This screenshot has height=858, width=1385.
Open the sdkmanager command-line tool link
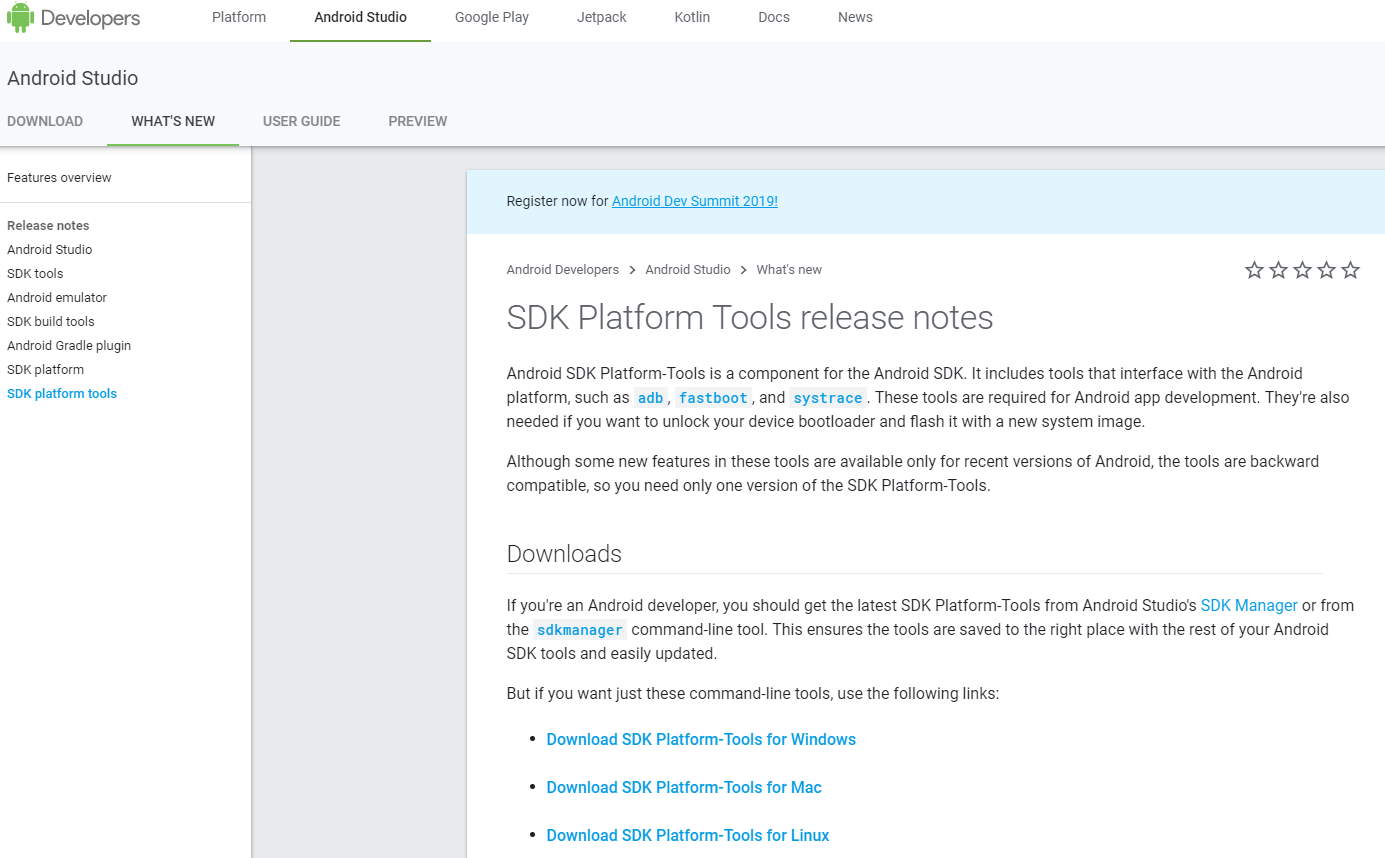pos(580,630)
